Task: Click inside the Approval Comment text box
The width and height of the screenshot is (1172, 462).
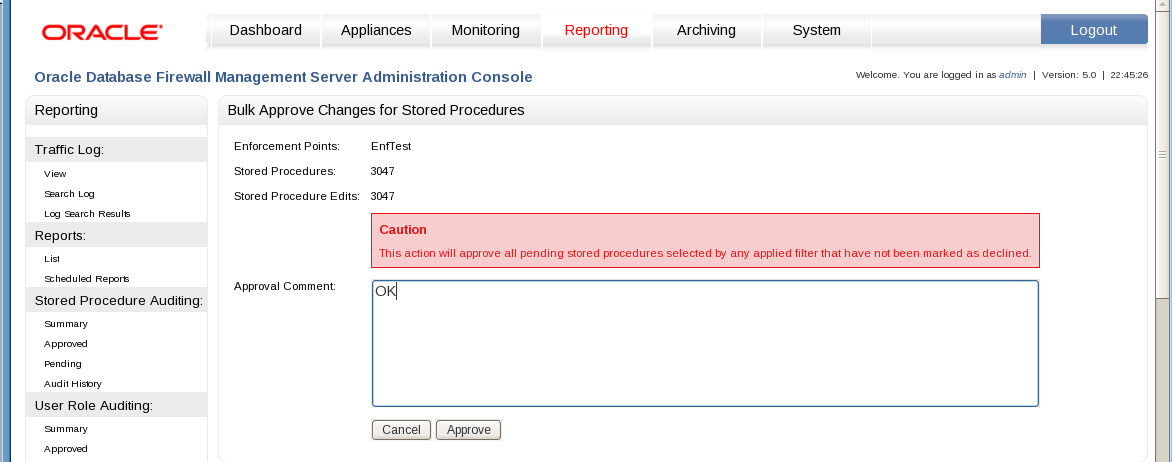Action: point(705,343)
